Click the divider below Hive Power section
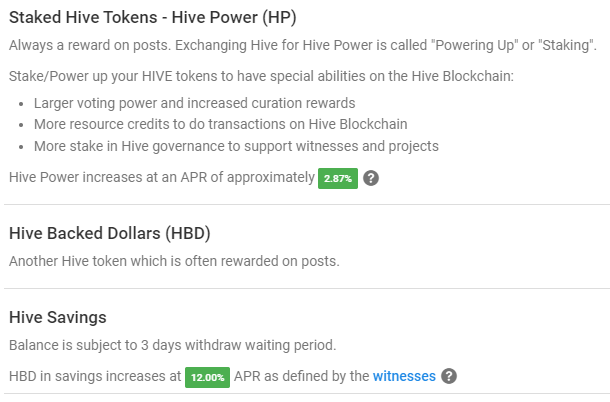610x402 pixels. [307, 204]
